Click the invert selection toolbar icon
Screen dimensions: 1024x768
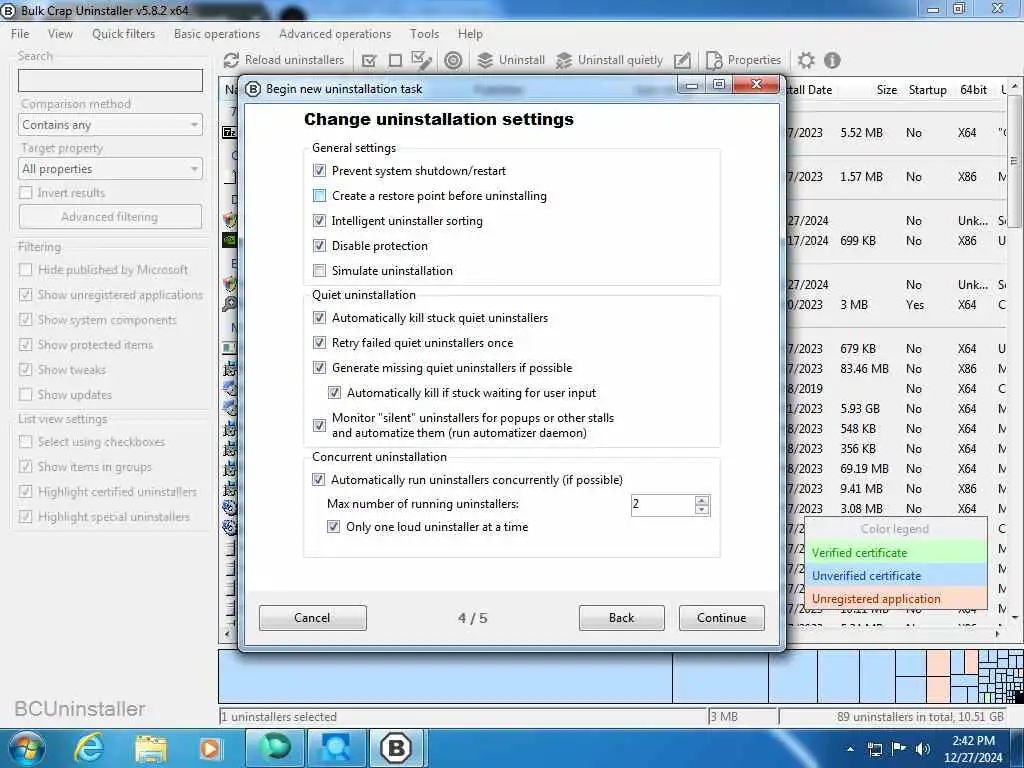tap(421, 61)
